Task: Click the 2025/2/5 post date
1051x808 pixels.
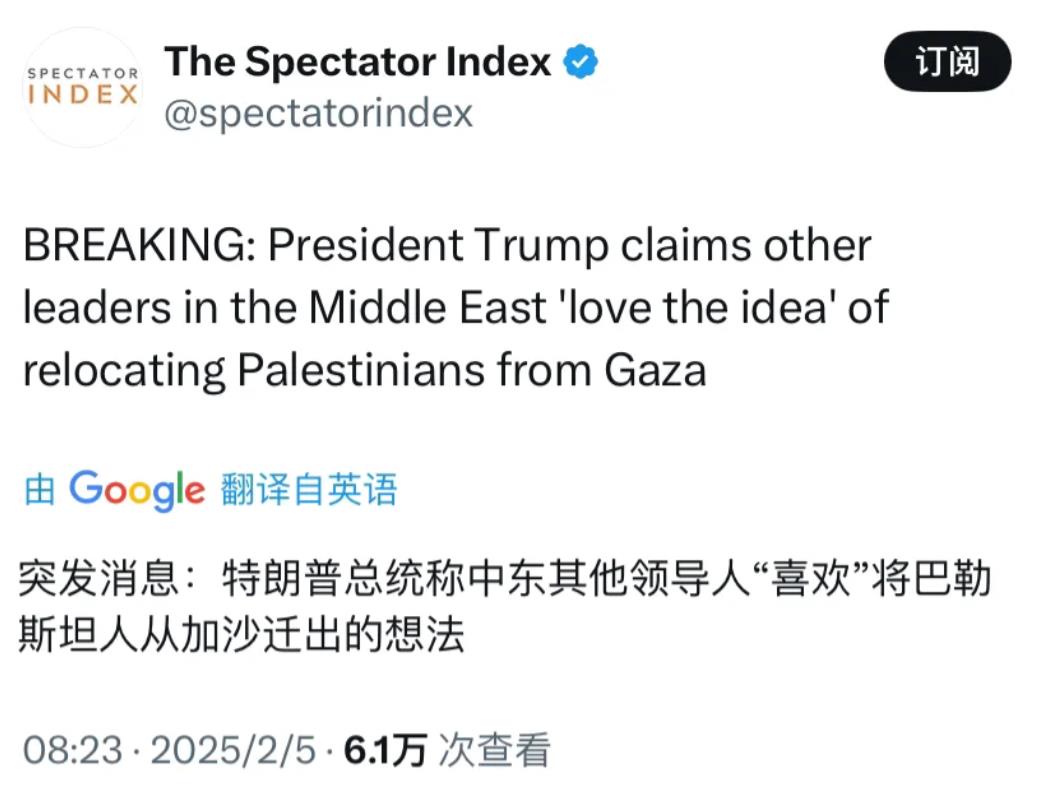Action: coord(233,749)
